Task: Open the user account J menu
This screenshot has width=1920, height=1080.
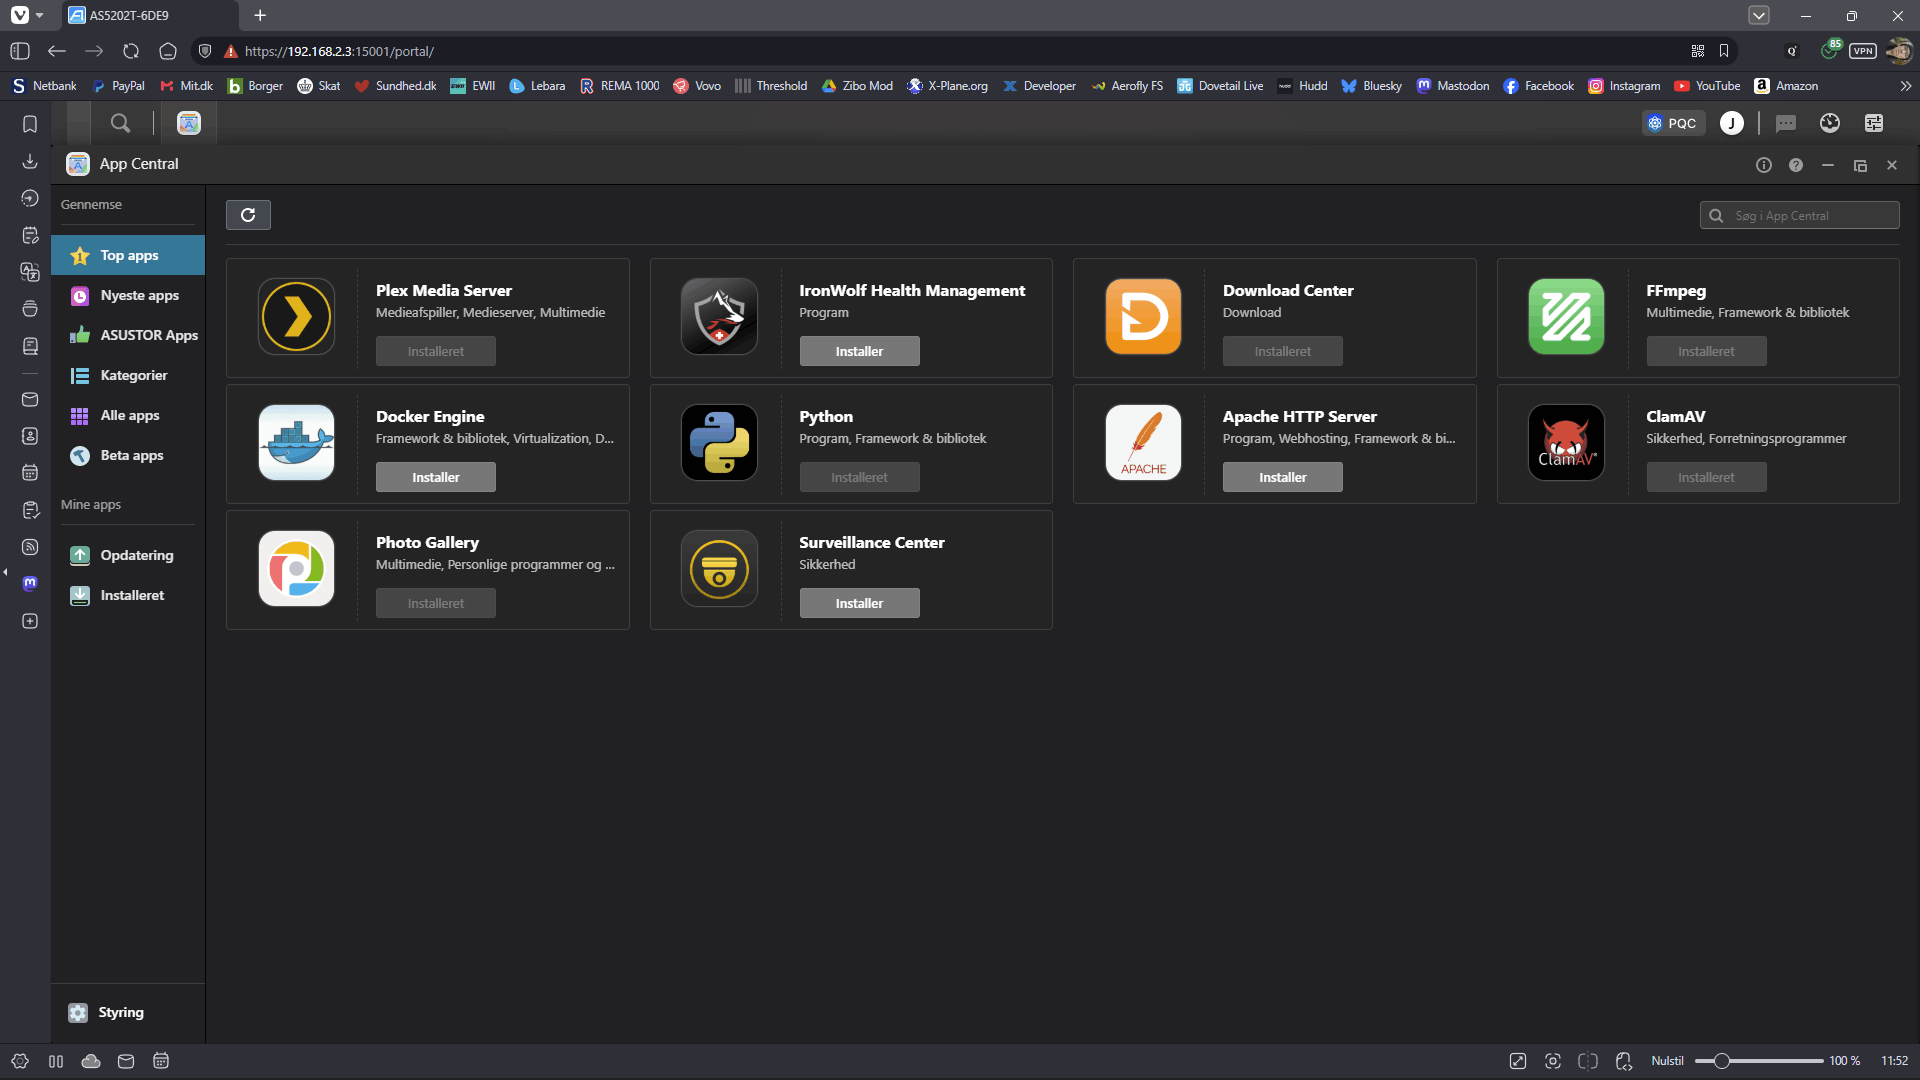Action: pyautogui.click(x=1731, y=123)
